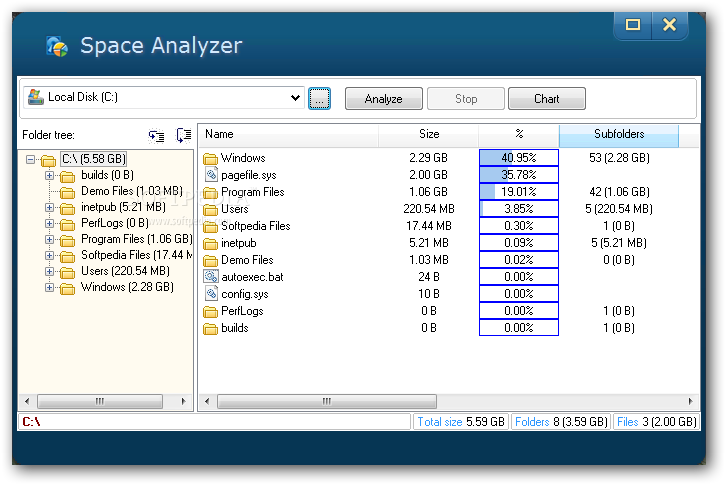Sort by the Name column header
726x485 pixels.
[289, 135]
